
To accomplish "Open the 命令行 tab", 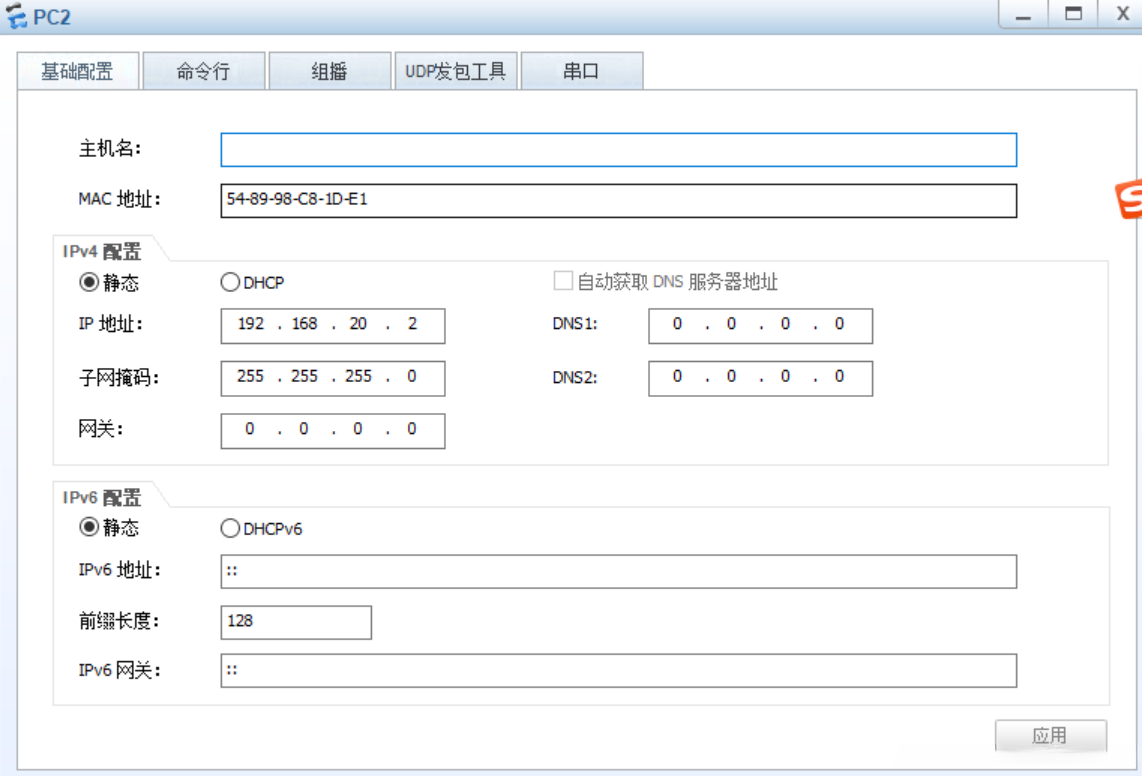I will 204,71.
